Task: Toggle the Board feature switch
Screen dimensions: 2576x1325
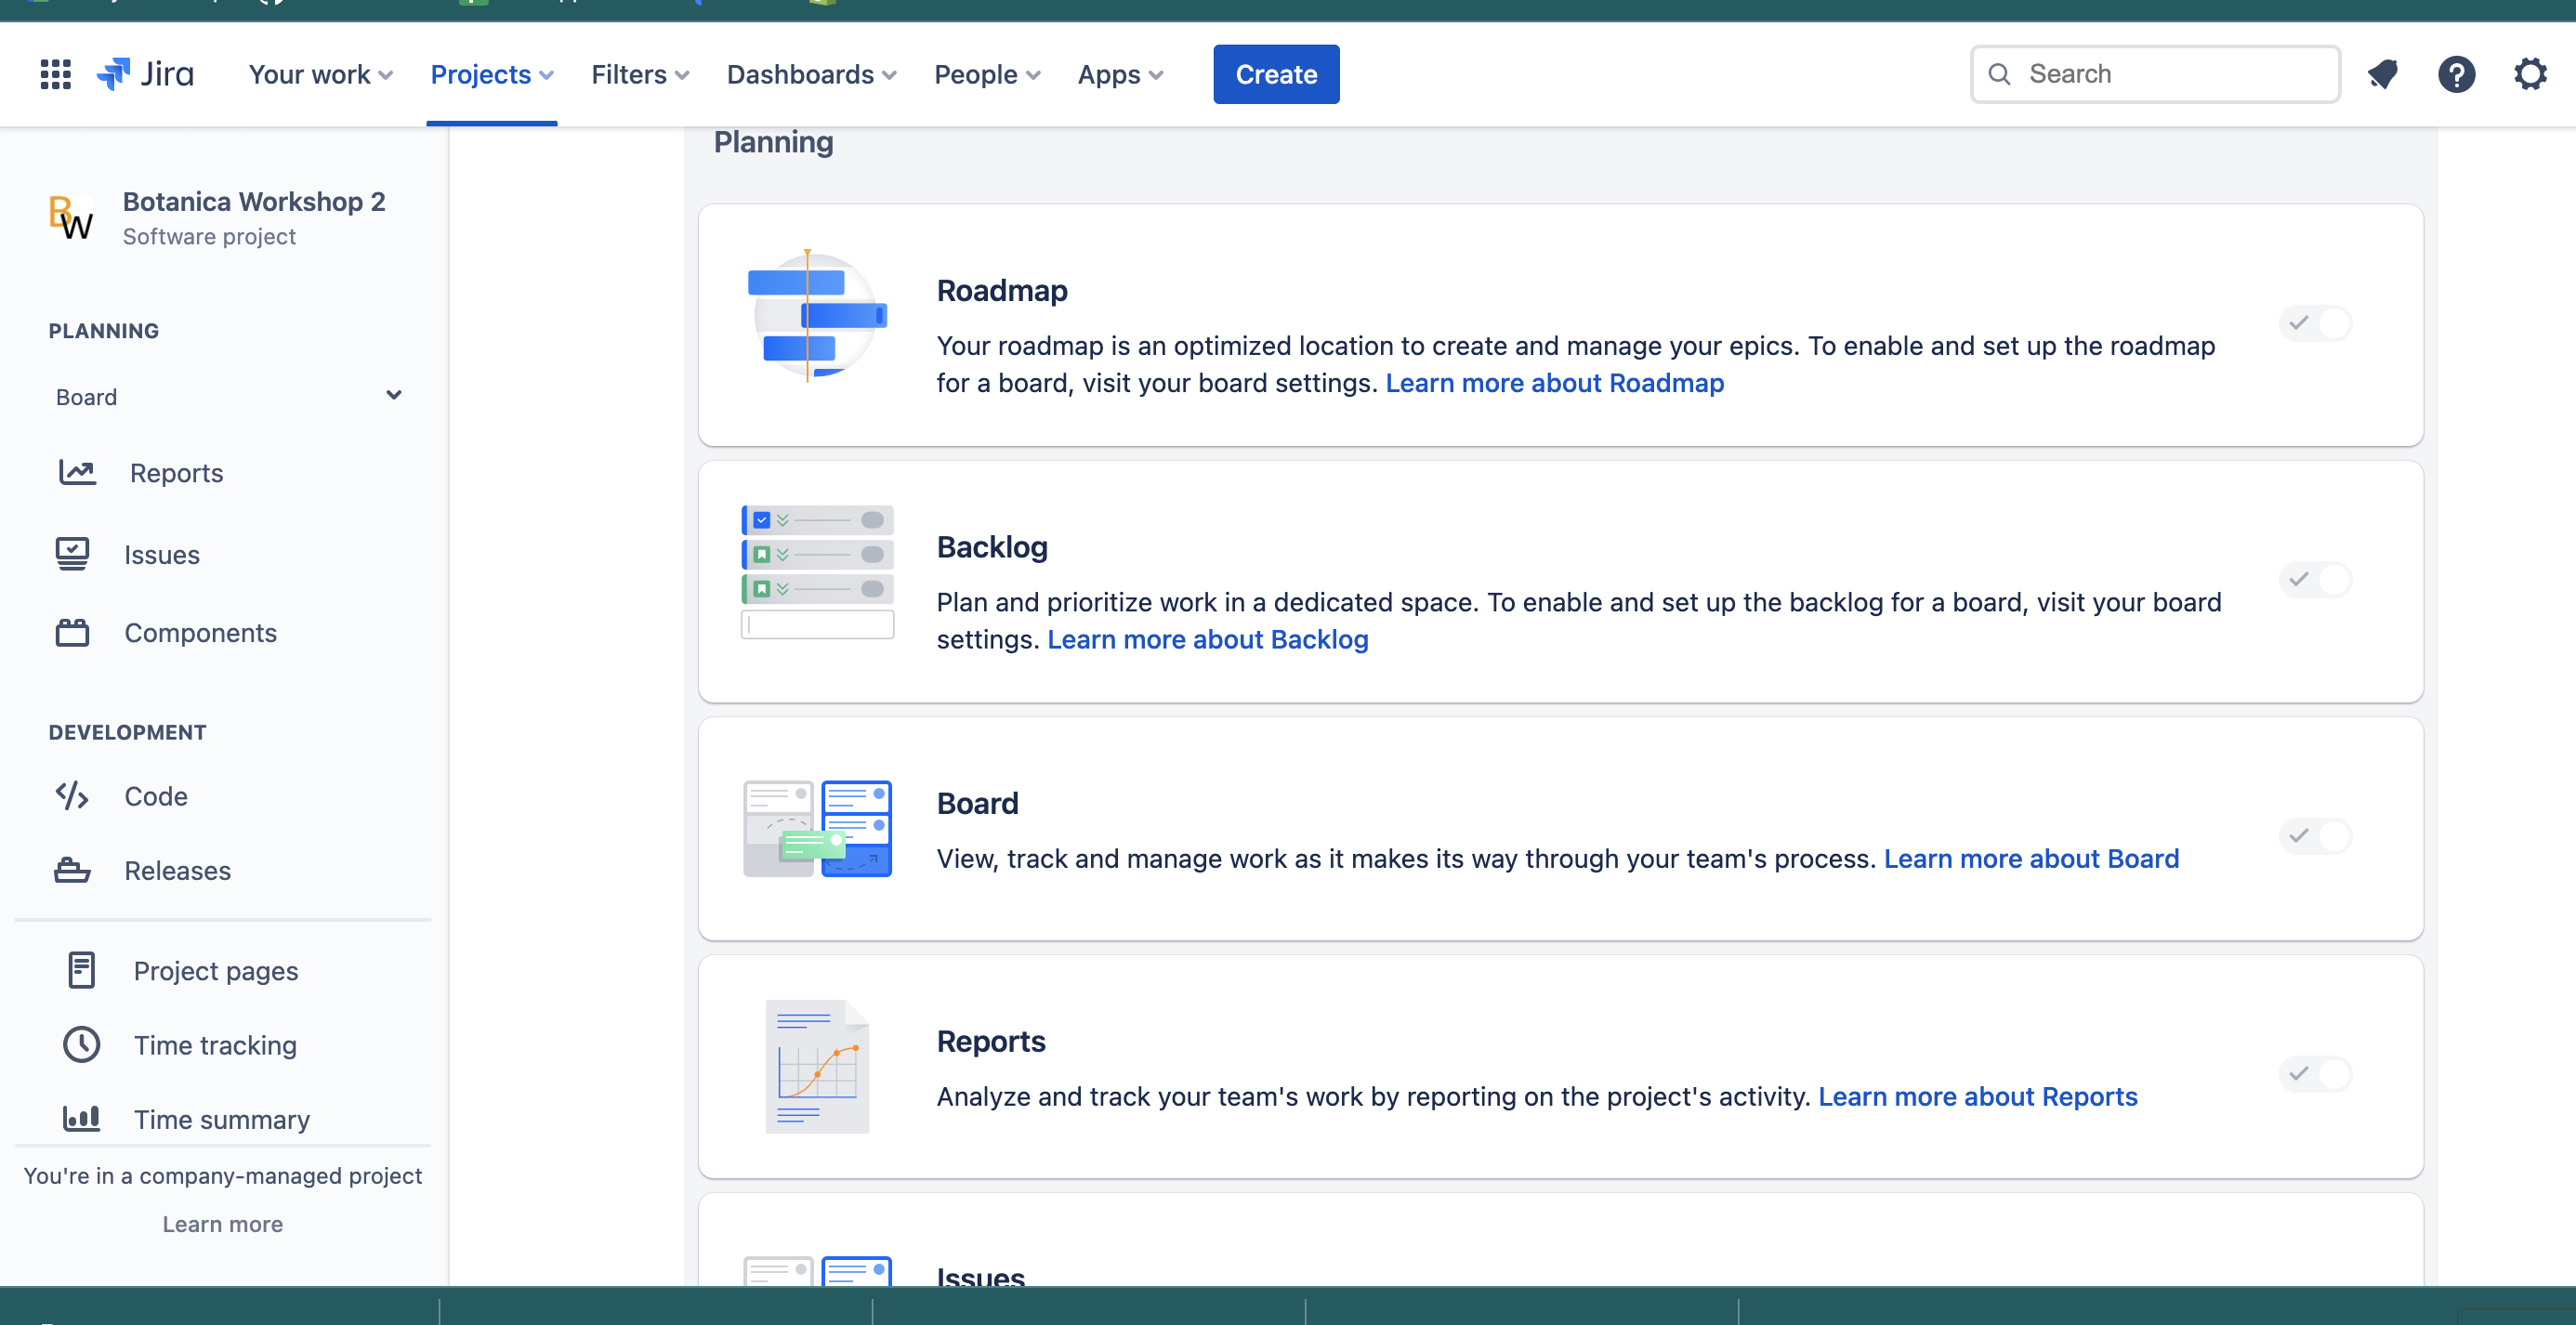Action: point(2315,835)
